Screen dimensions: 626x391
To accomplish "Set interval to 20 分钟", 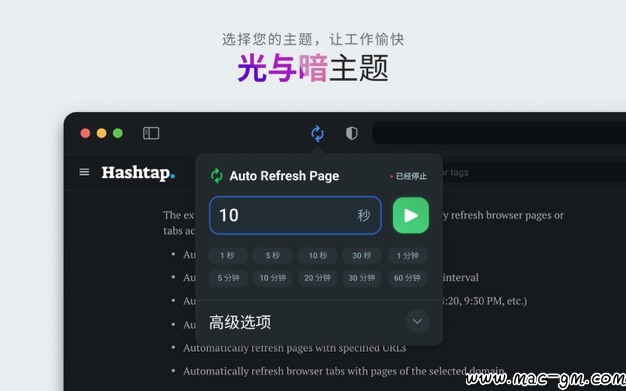I will 317,278.
